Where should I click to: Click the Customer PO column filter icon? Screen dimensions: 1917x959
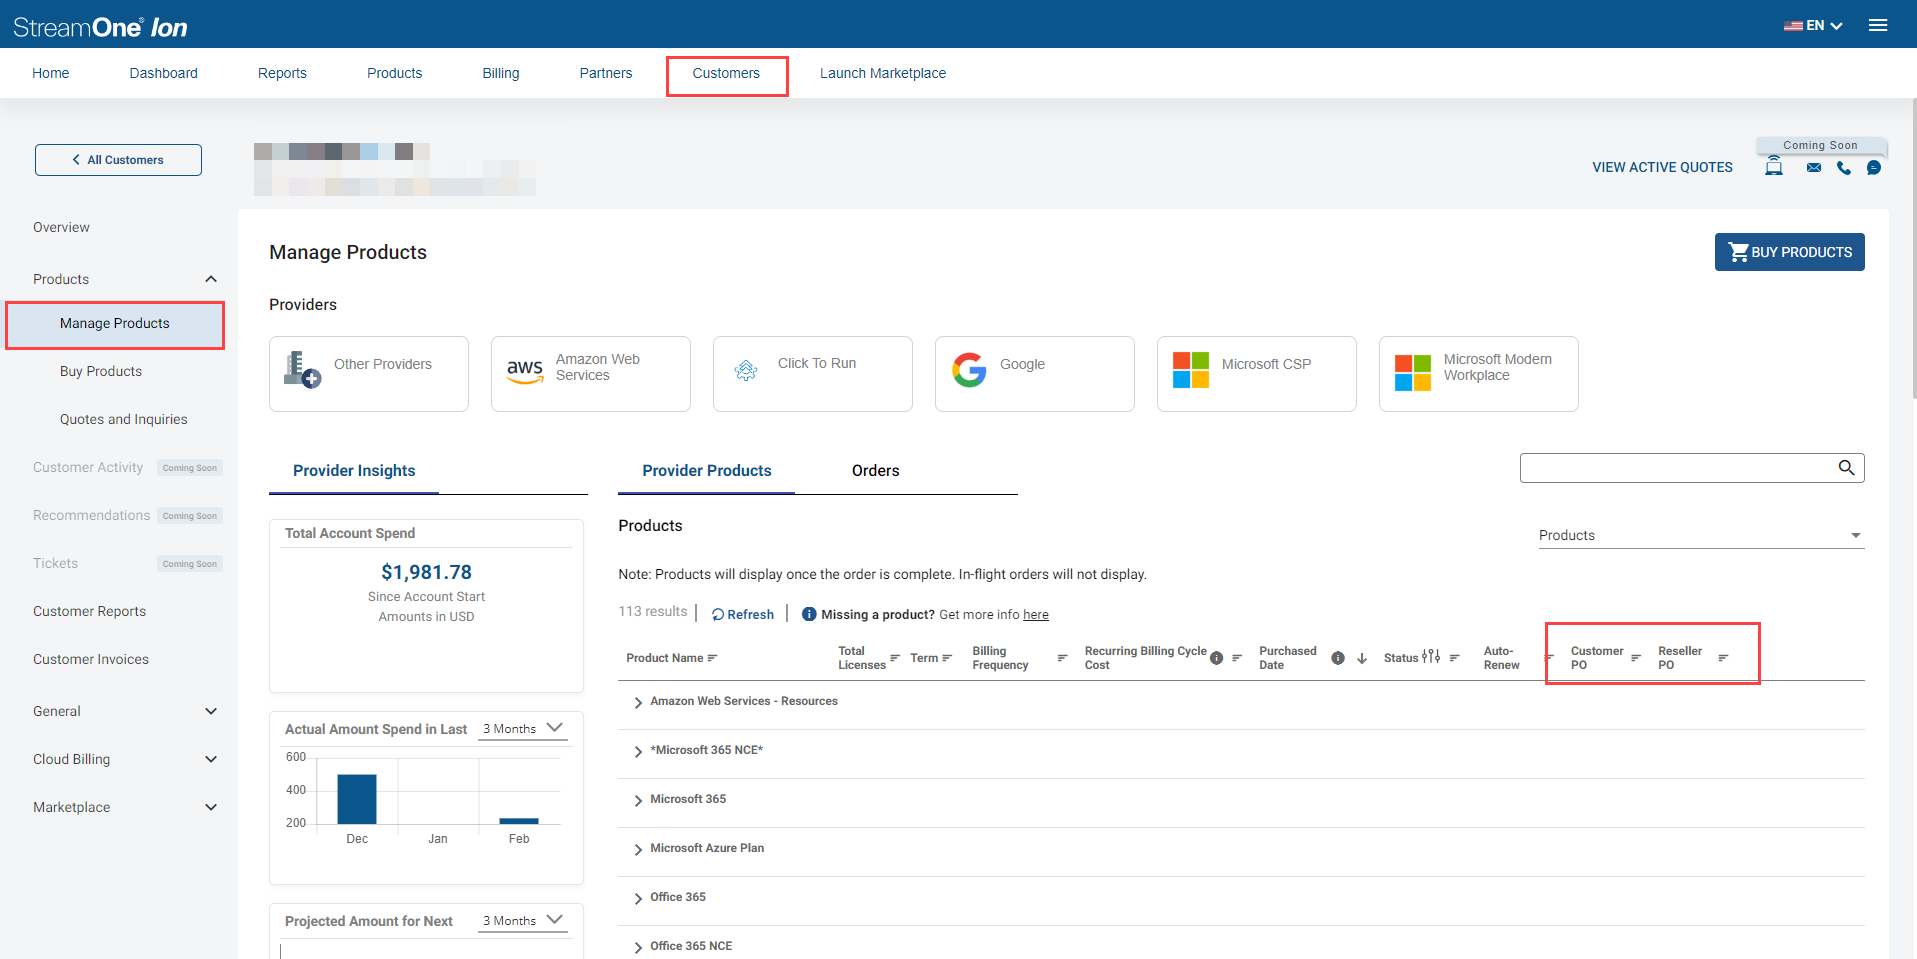point(1636,658)
